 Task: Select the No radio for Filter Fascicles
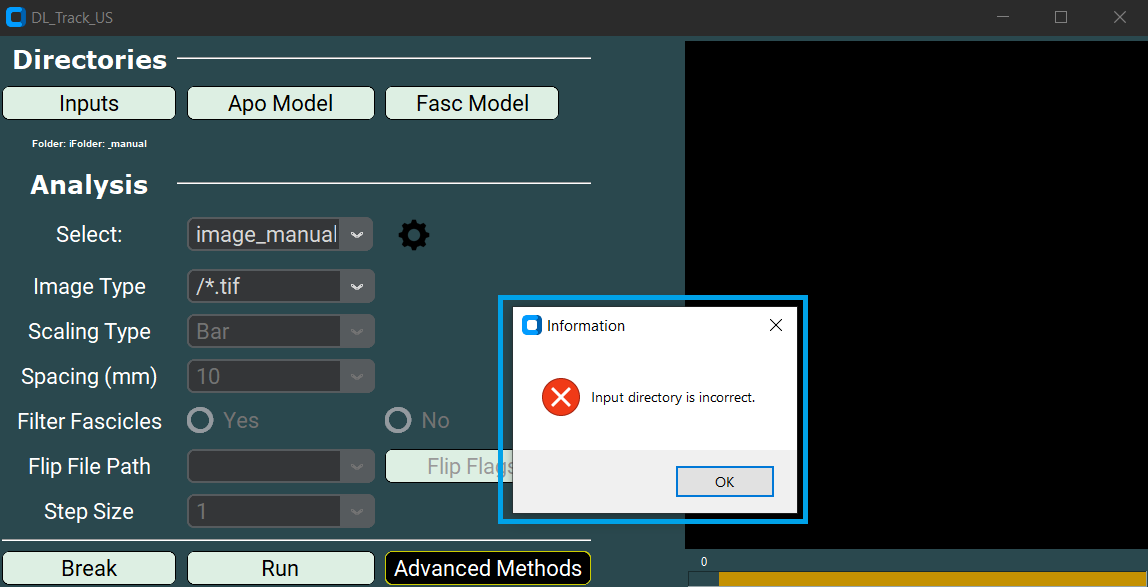tap(399, 420)
